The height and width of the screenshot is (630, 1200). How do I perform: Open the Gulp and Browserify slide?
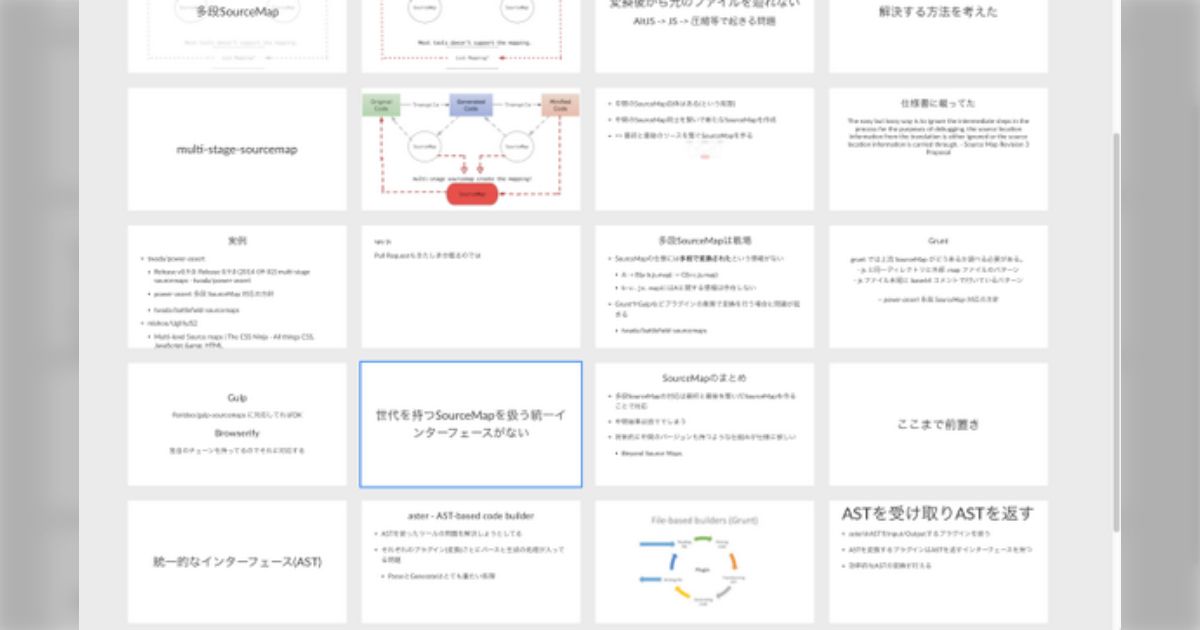pyautogui.click(x=237, y=424)
